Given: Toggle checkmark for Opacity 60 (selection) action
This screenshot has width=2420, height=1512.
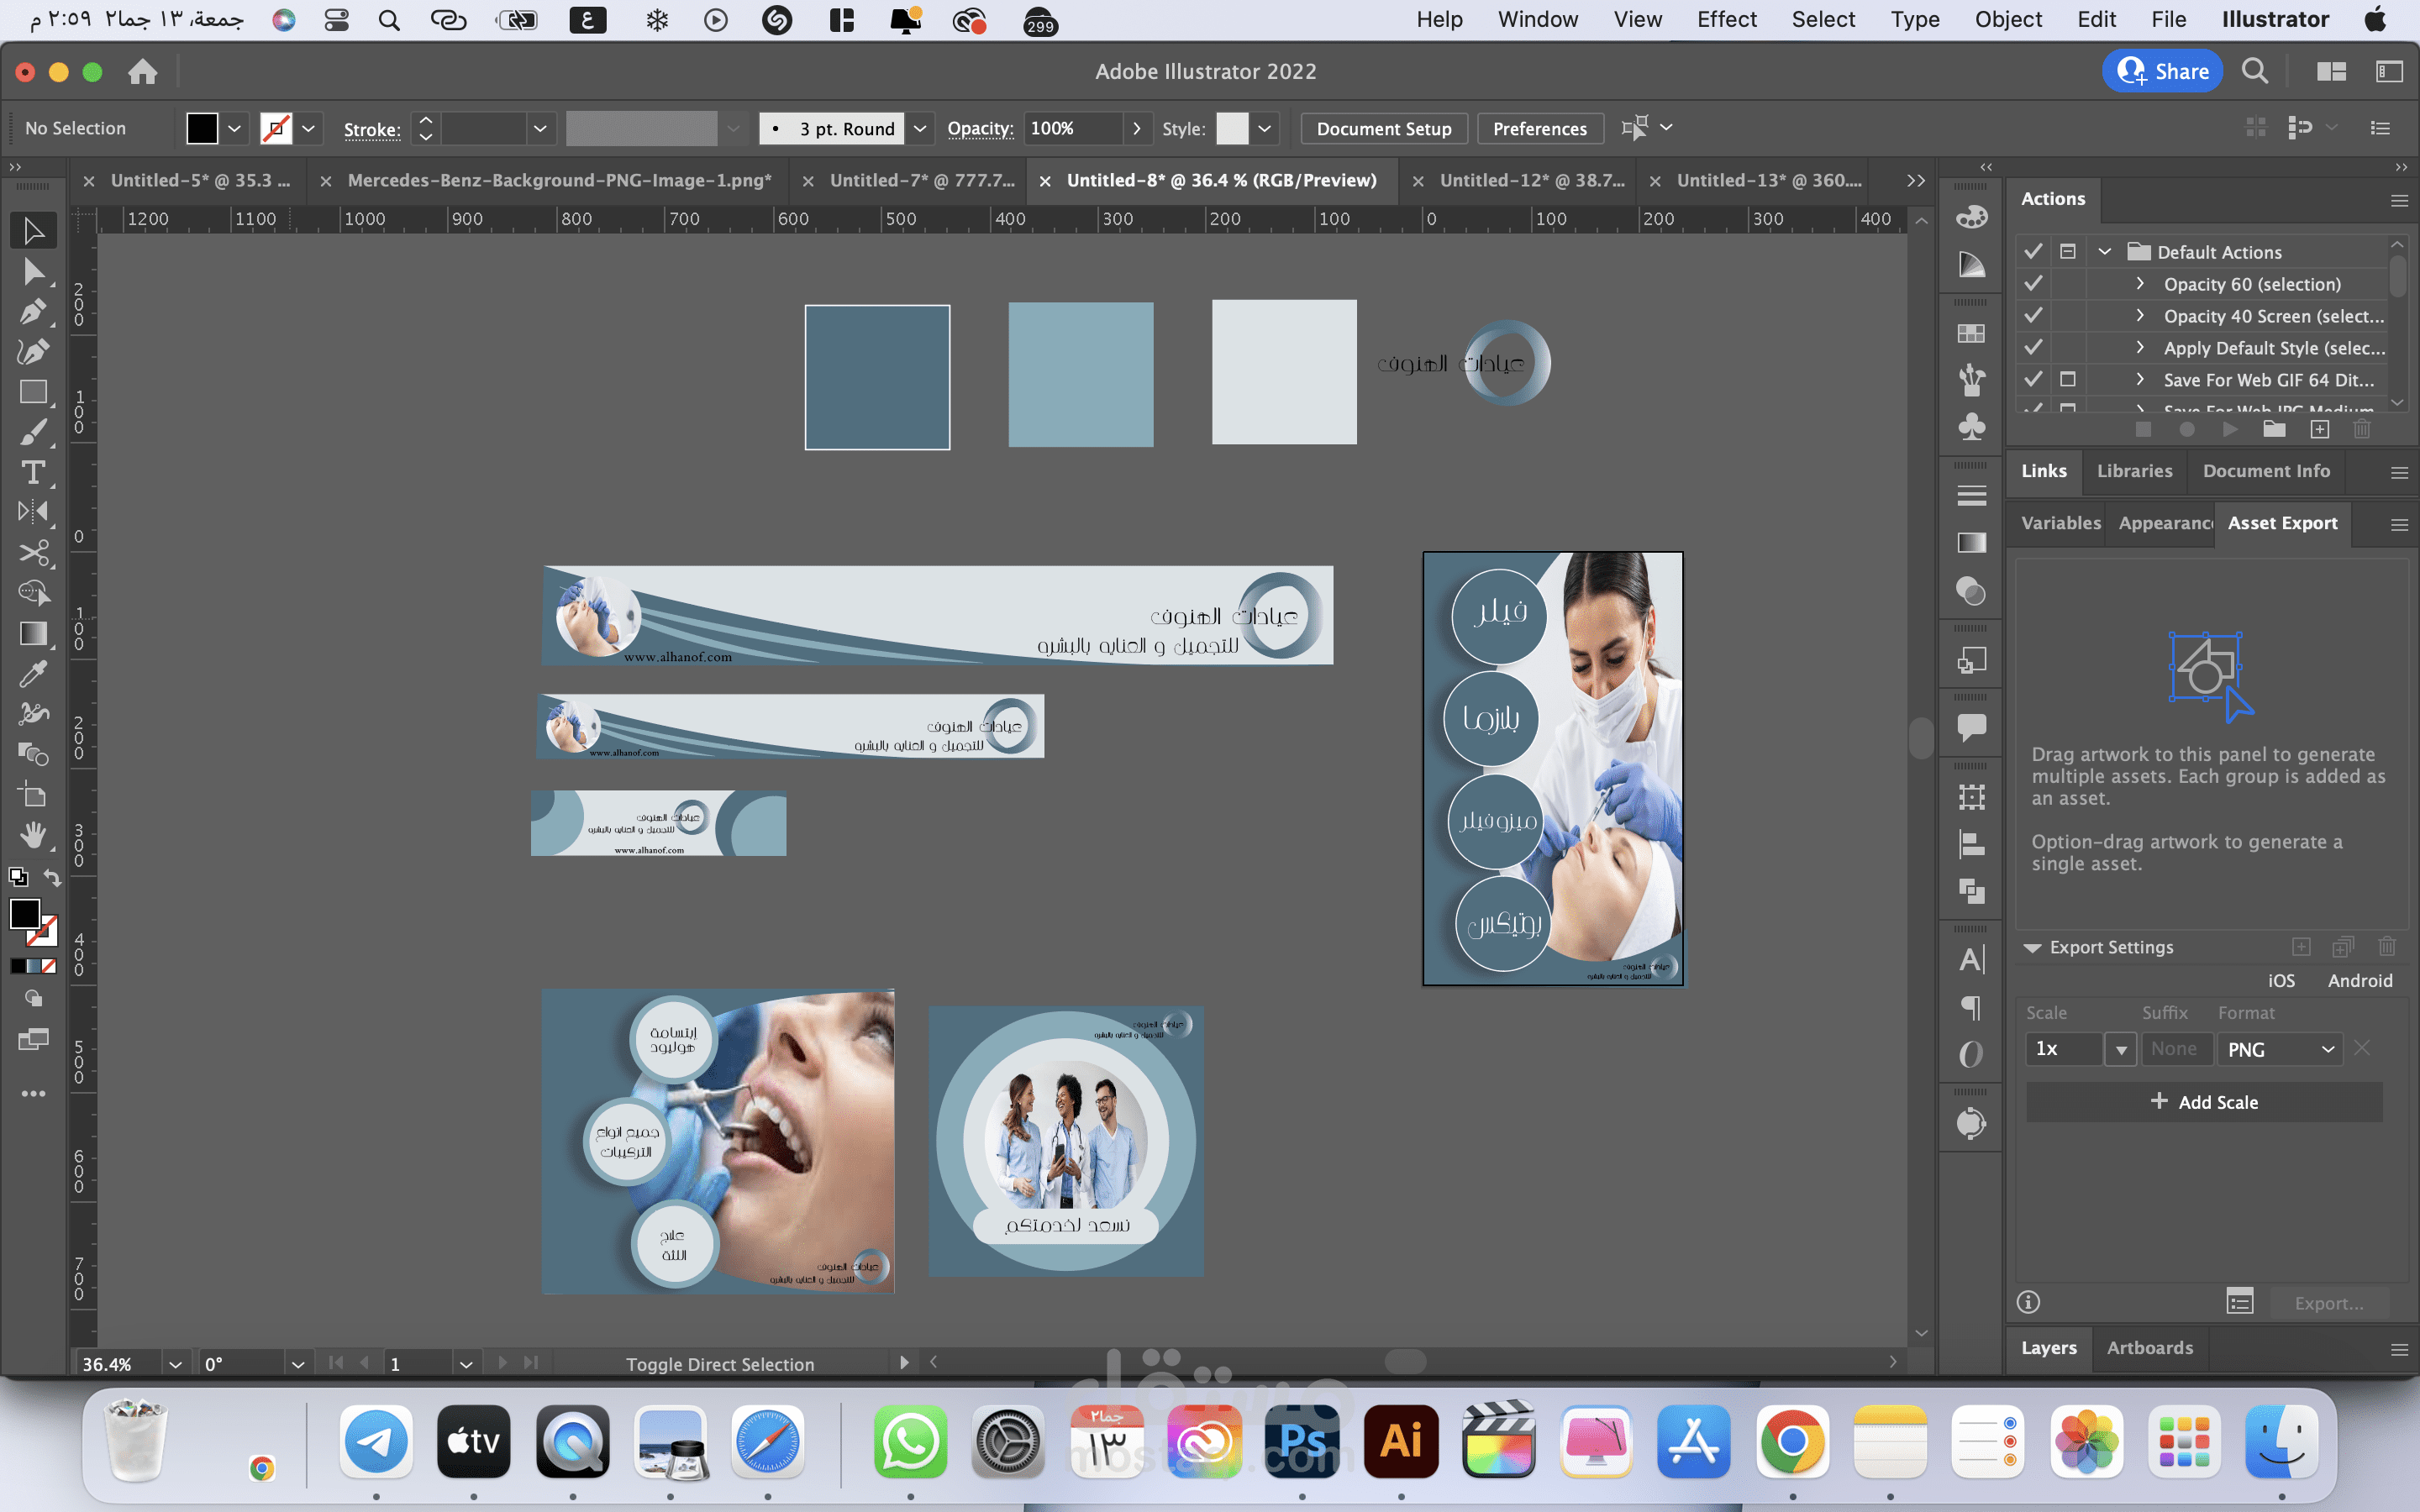Looking at the screenshot, I should 2033,284.
